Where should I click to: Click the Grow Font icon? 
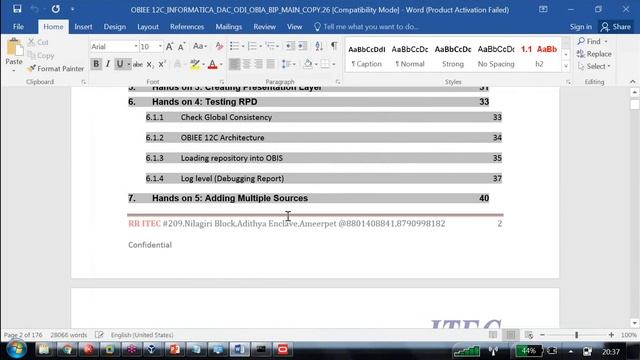point(169,47)
